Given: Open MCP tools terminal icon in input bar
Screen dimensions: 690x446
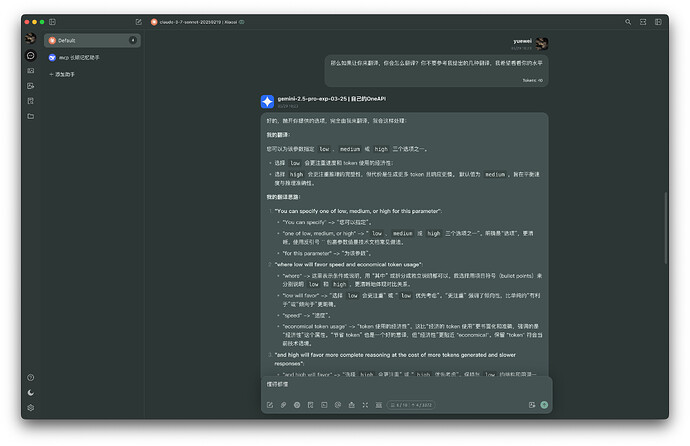Looking at the screenshot, I should pos(324,405).
